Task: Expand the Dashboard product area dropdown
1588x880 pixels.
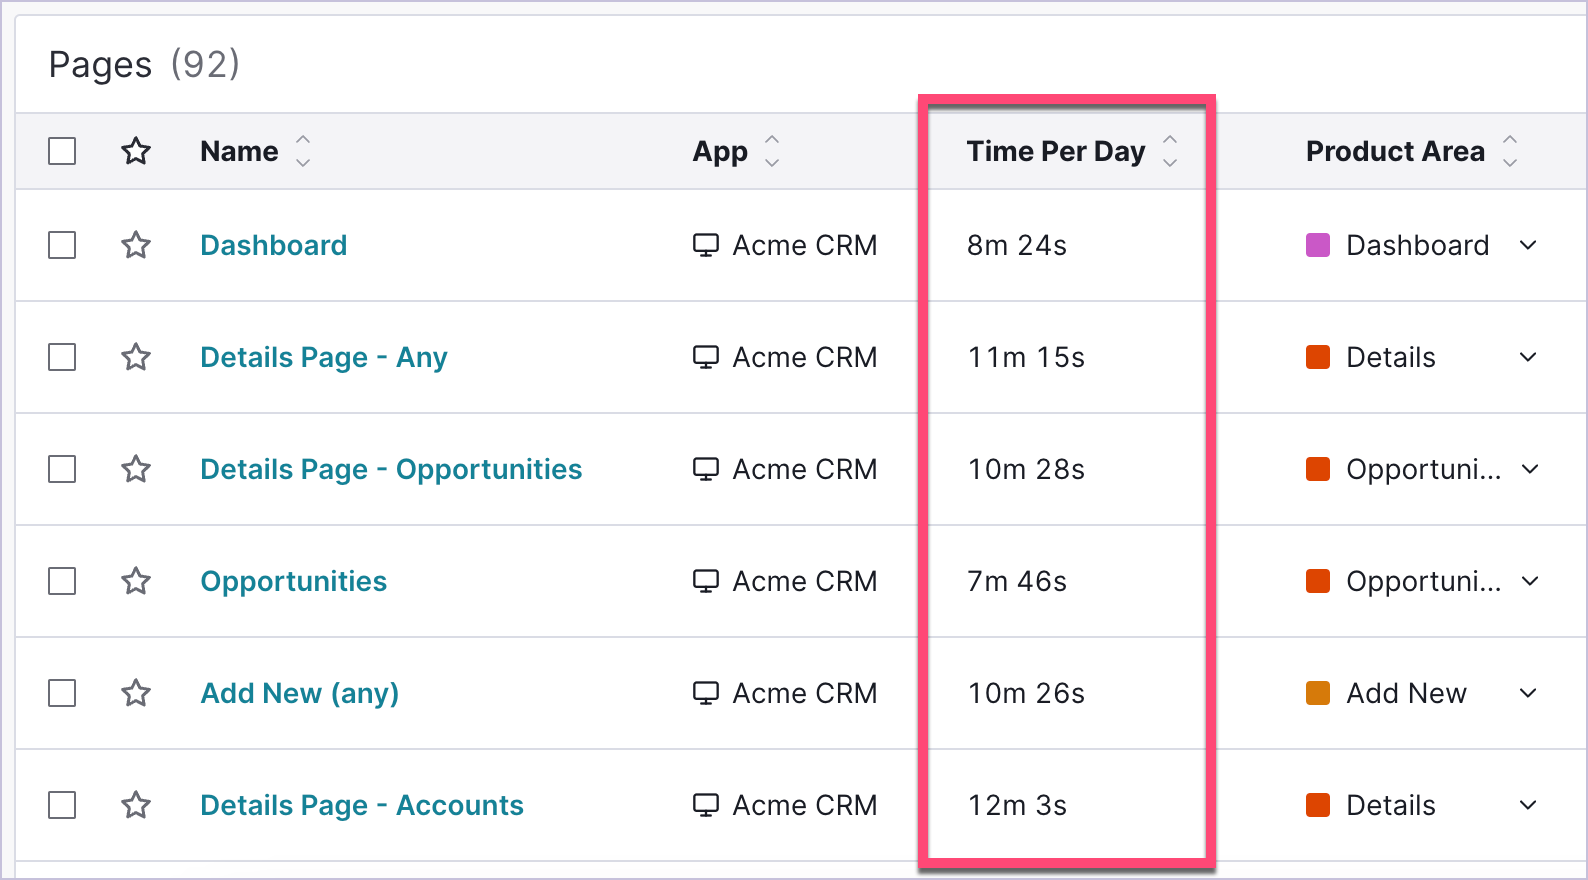Action: coord(1528,245)
